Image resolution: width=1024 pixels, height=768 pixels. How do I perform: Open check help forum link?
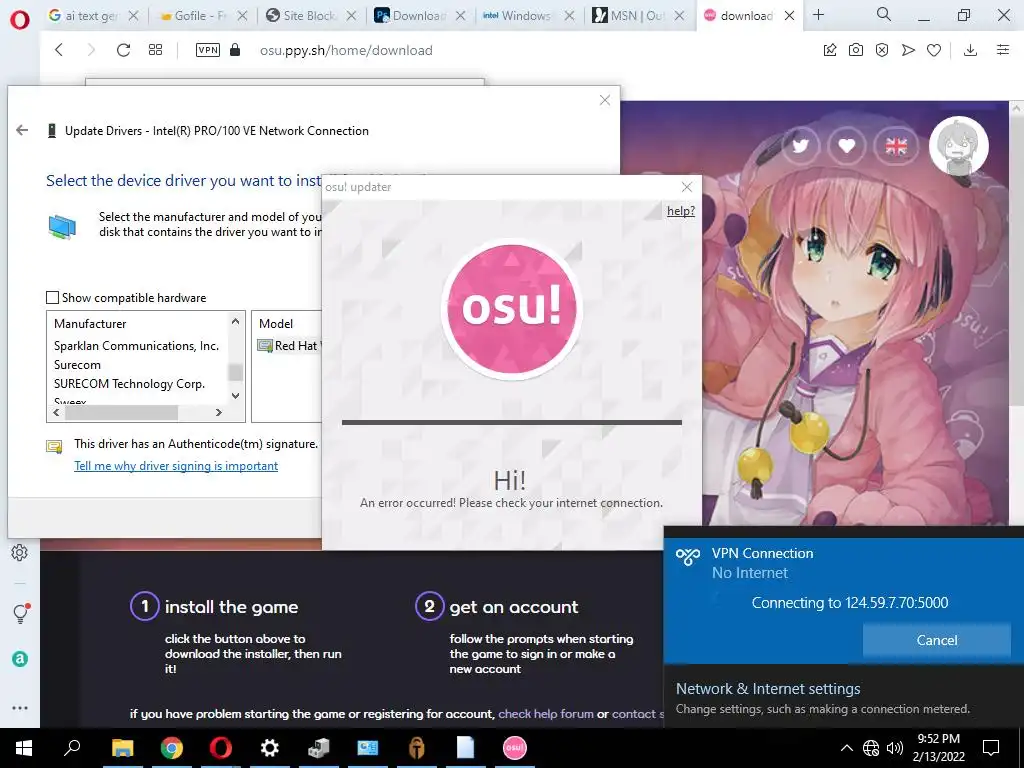(546, 714)
